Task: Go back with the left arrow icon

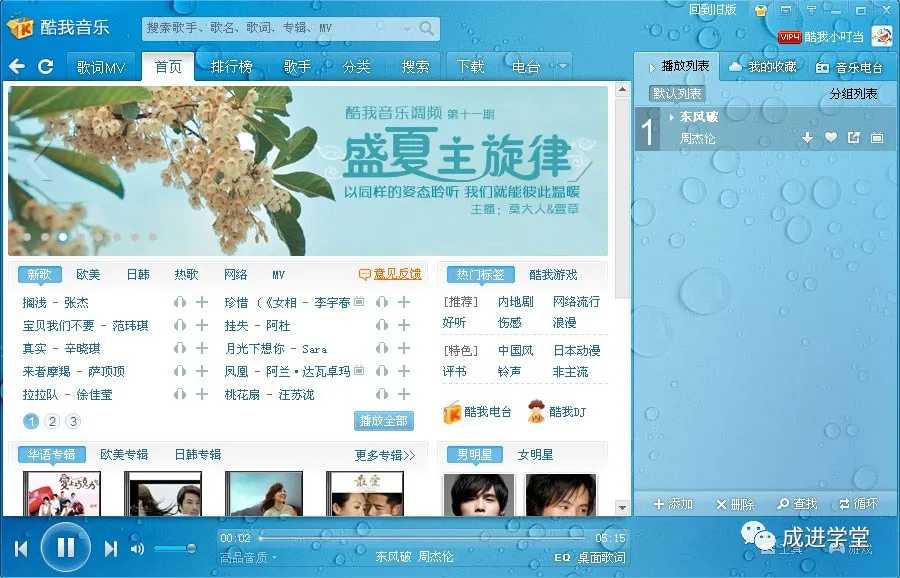Action: (x=17, y=67)
